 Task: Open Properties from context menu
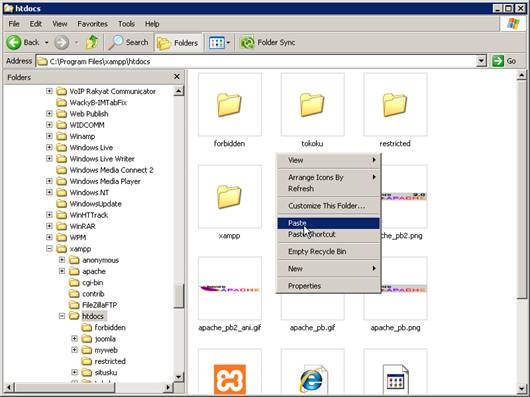tap(329, 286)
